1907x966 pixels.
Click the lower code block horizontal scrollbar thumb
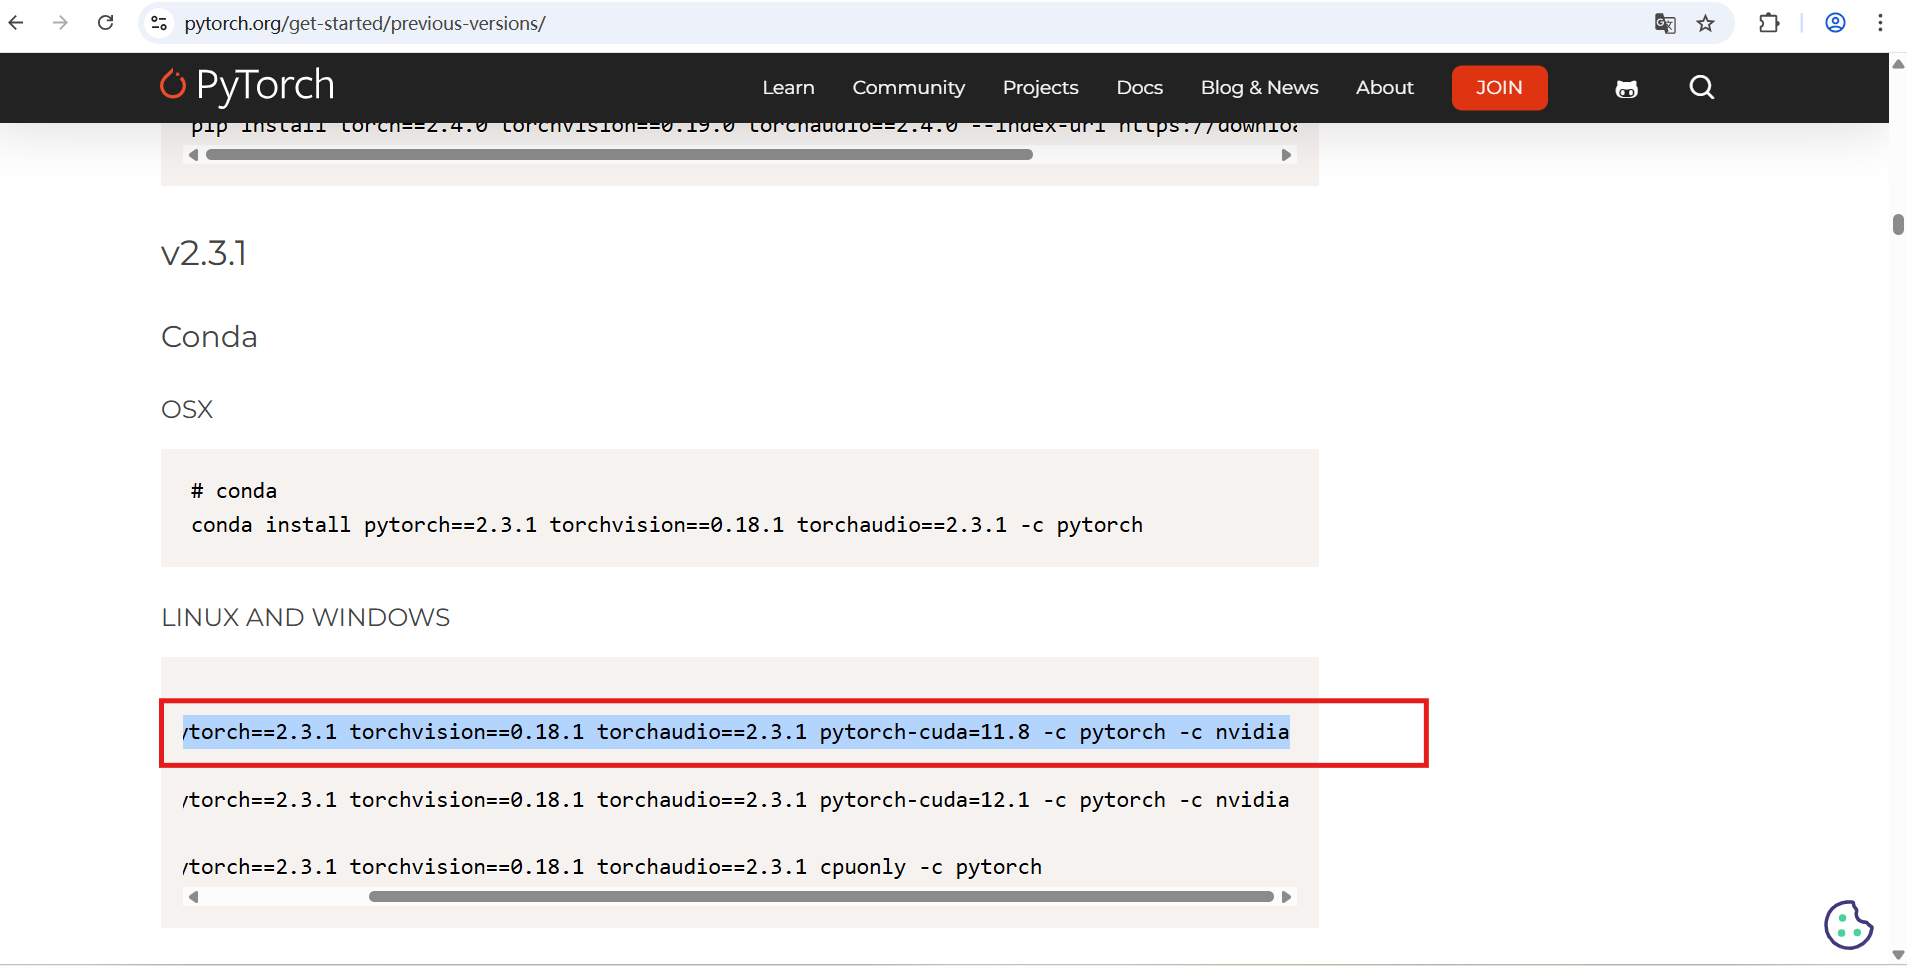point(821,897)
